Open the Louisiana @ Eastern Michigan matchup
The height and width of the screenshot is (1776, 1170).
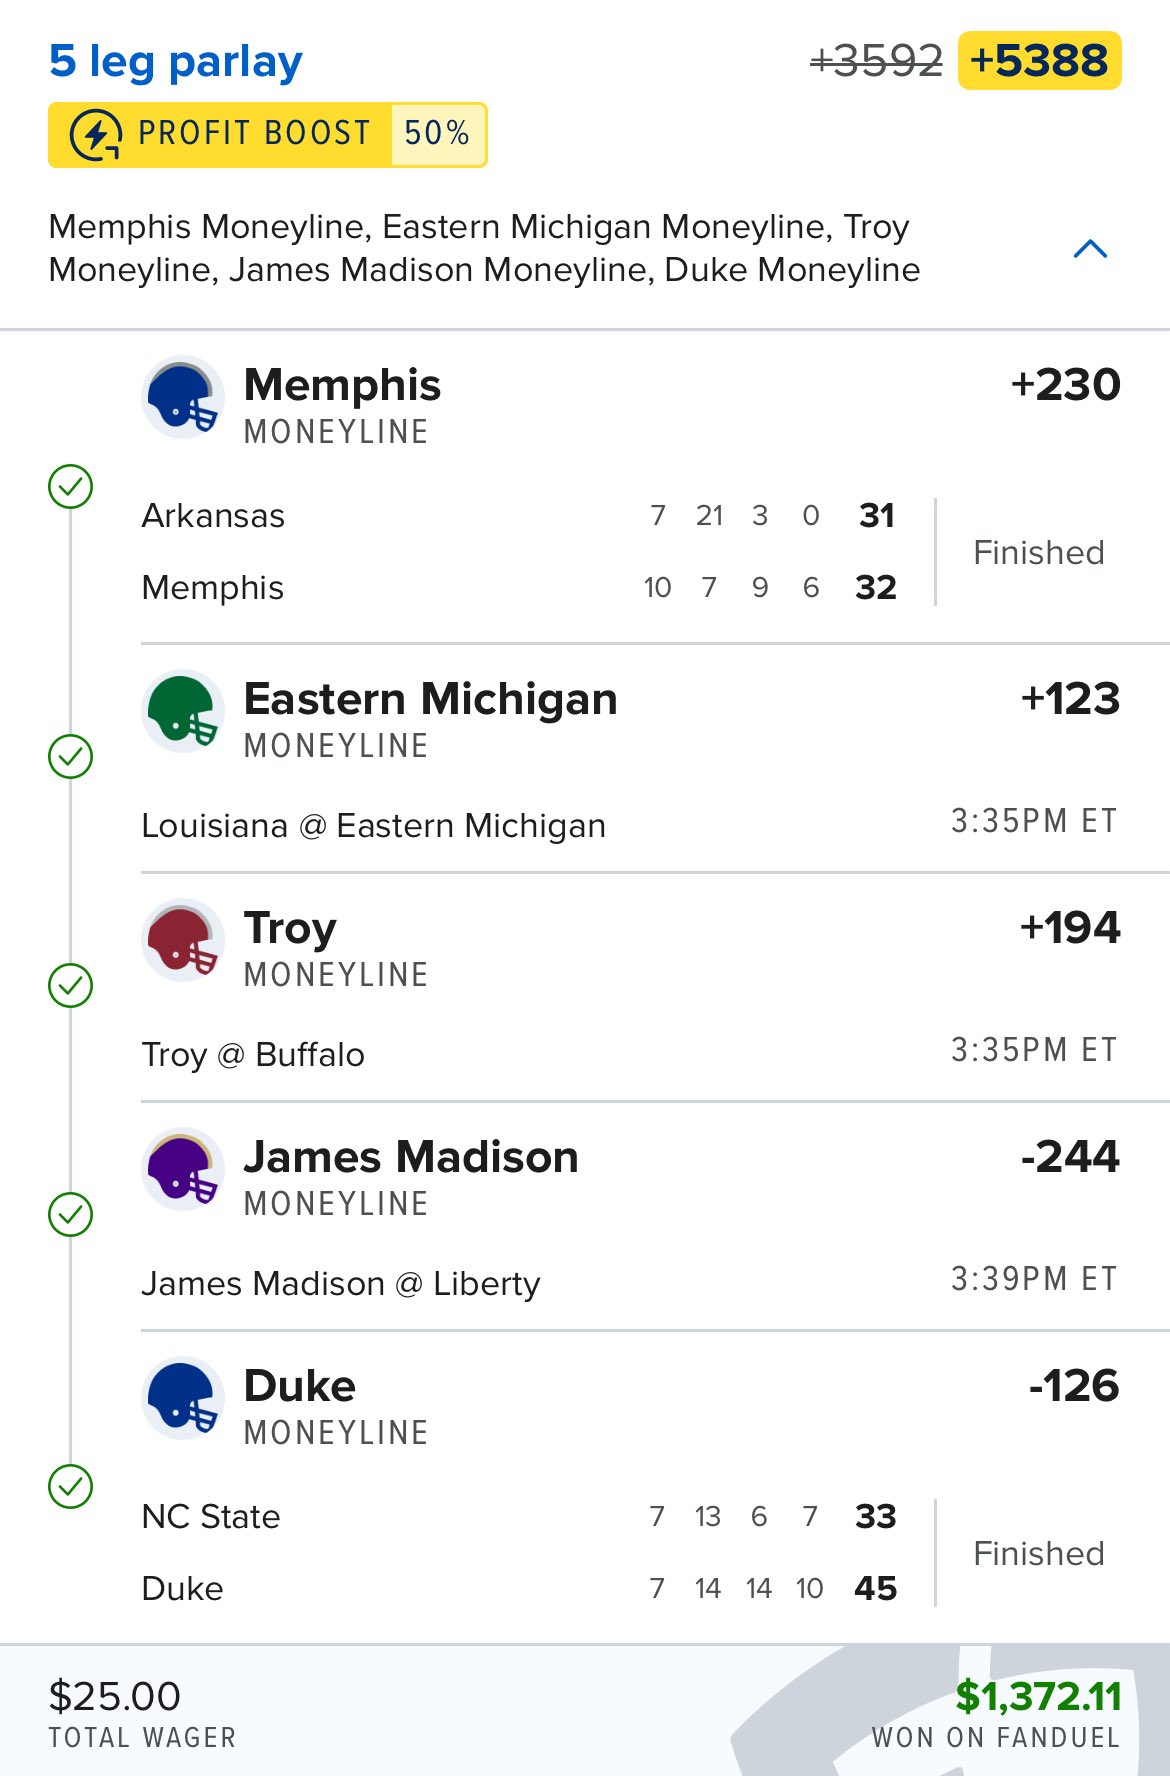[x=373, y=826]
